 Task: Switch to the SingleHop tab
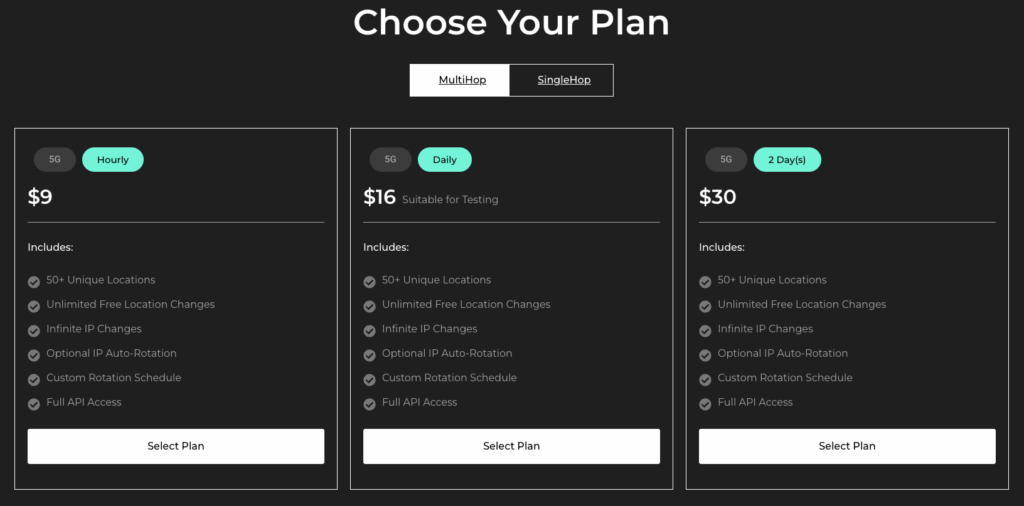tap(563, 80)
